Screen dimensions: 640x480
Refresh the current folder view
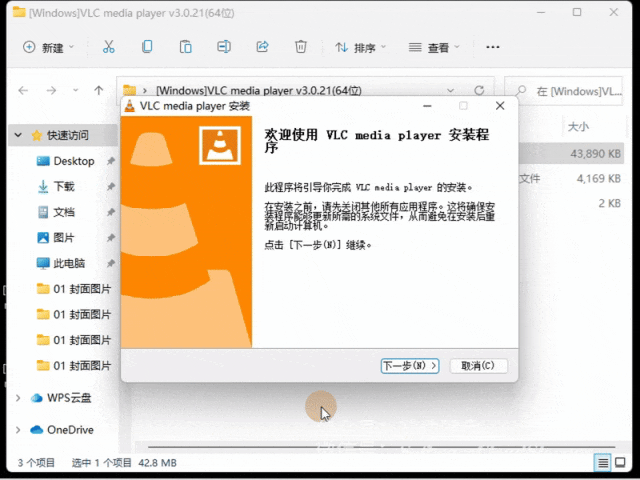click(479, 90)
